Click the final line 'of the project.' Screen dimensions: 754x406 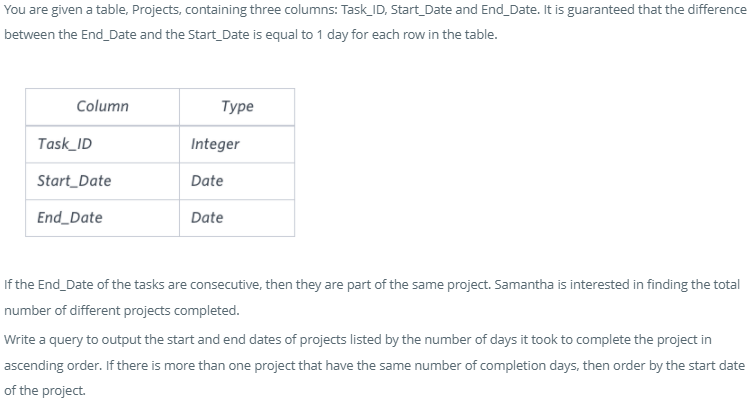(x=45, y=390)
